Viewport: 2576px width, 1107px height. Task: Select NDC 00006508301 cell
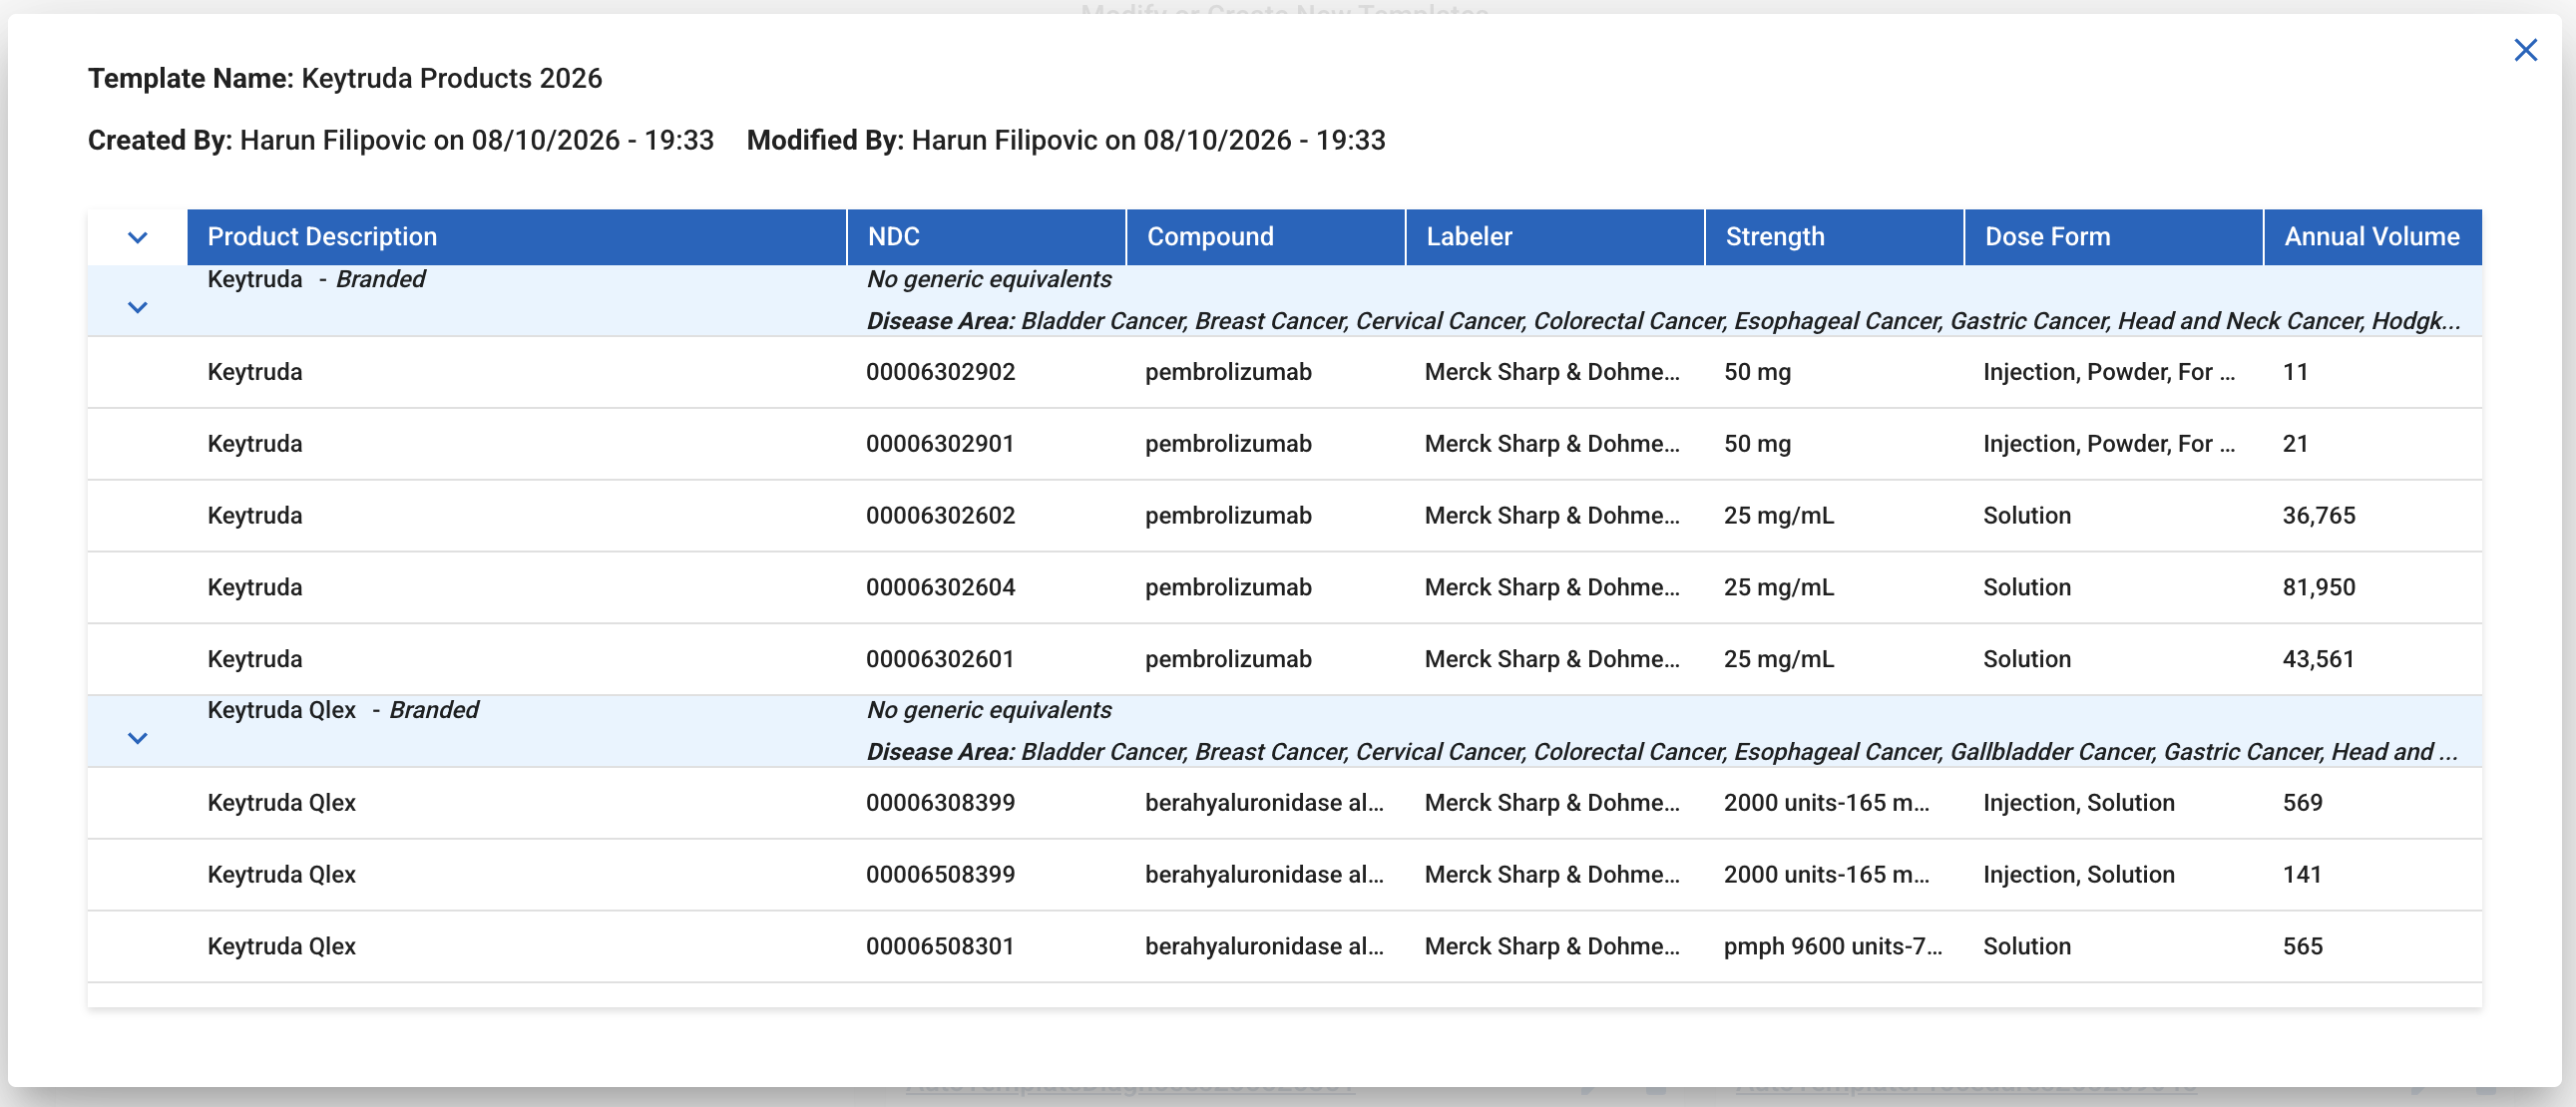940,947
